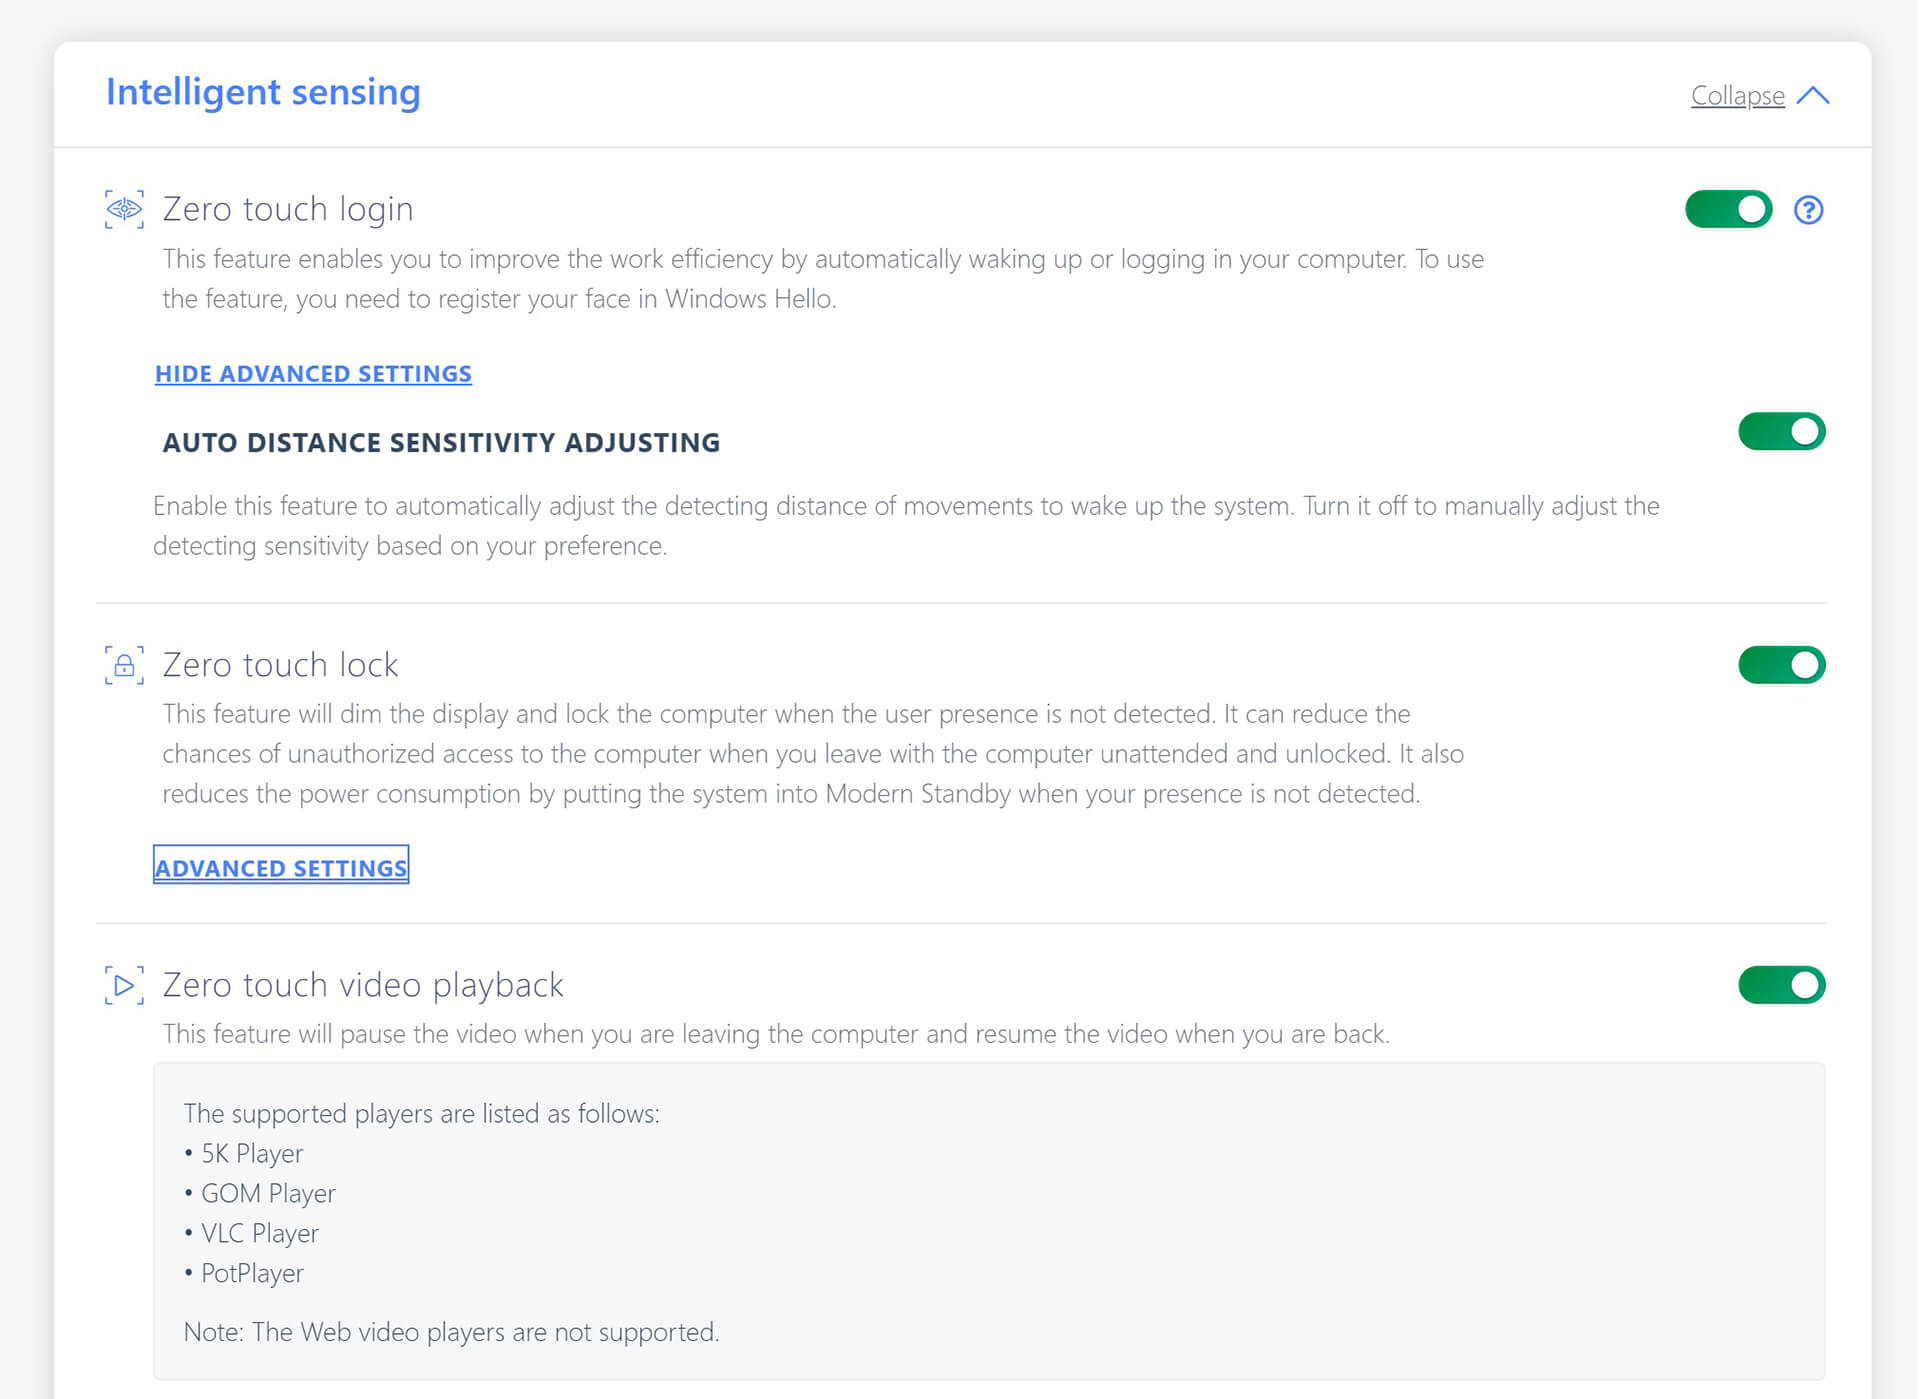Image resolution: width=1920 pixels, height=1399 pixels.
Task: Collapse the Intelligent sensing section
Action: 1737,96
